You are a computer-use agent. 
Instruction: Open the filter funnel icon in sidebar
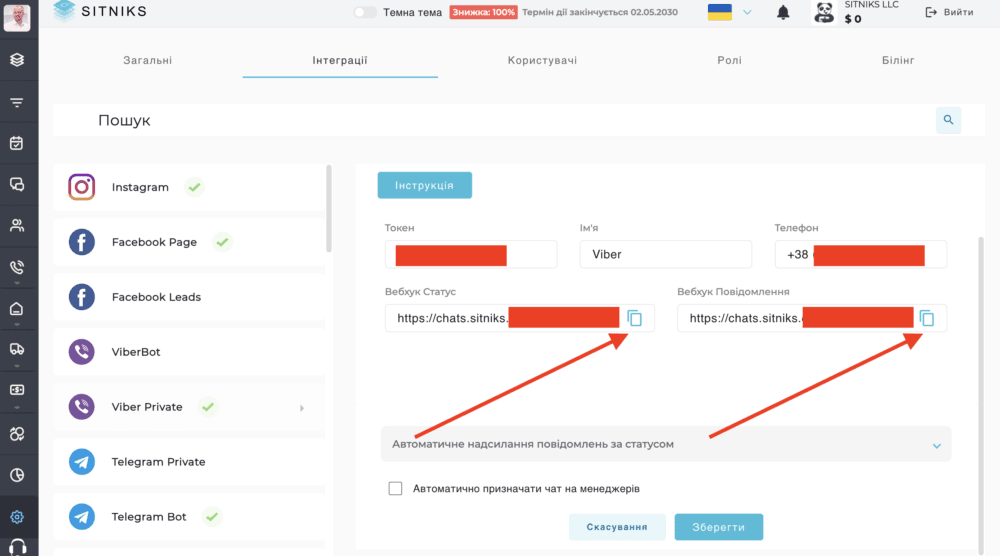tap(17, 102)
